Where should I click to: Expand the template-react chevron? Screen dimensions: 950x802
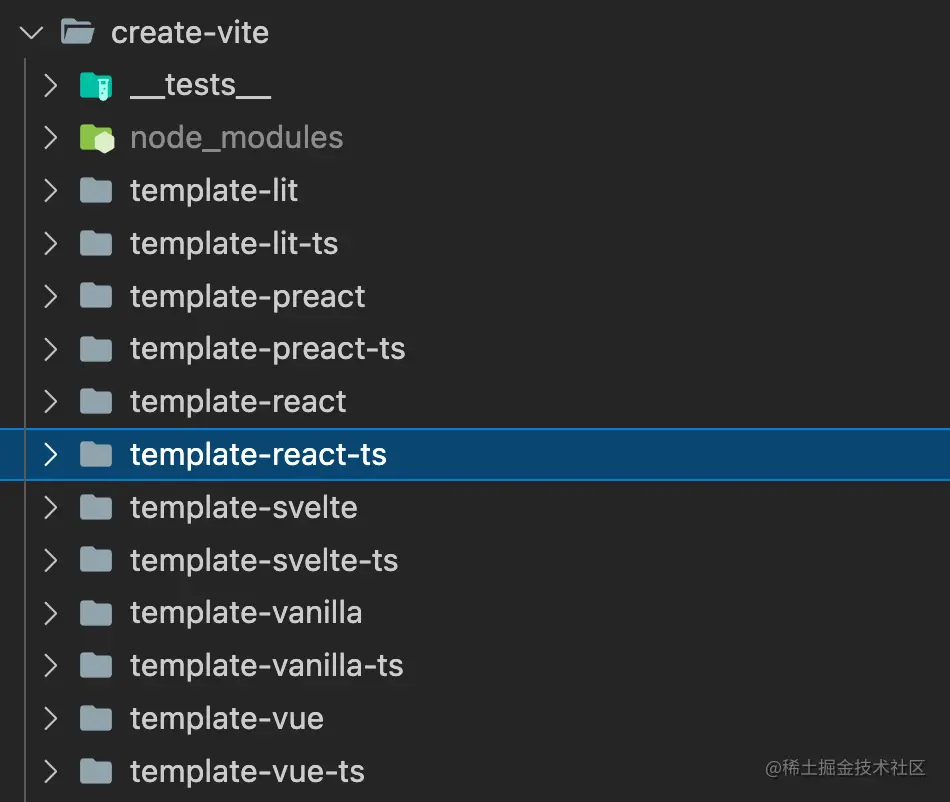[x=51, y=402]
